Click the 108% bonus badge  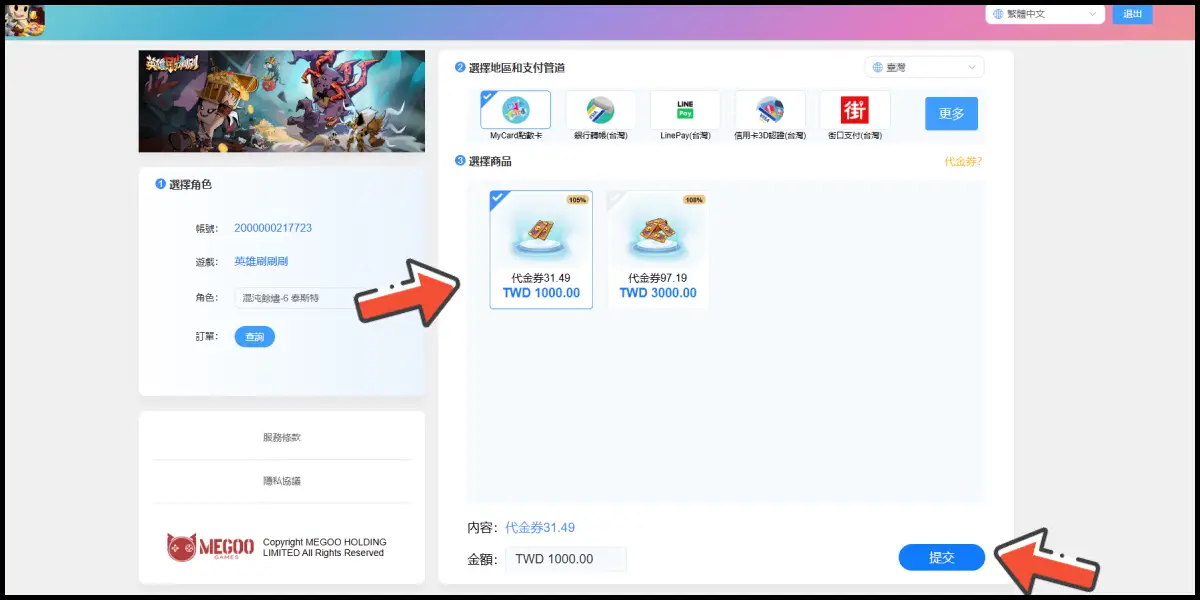pyautogui.click(x=694, y=200)
